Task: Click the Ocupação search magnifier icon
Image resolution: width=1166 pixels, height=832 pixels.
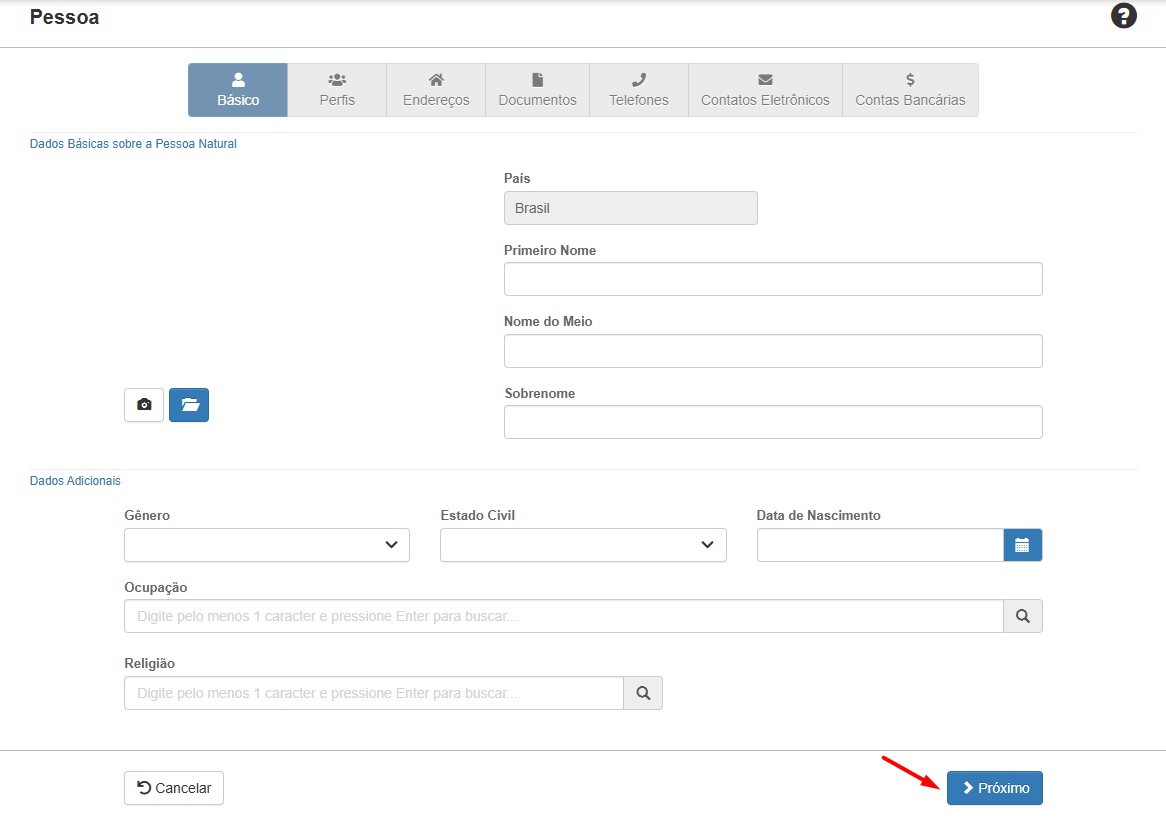Action: (x=1022, y=616)
